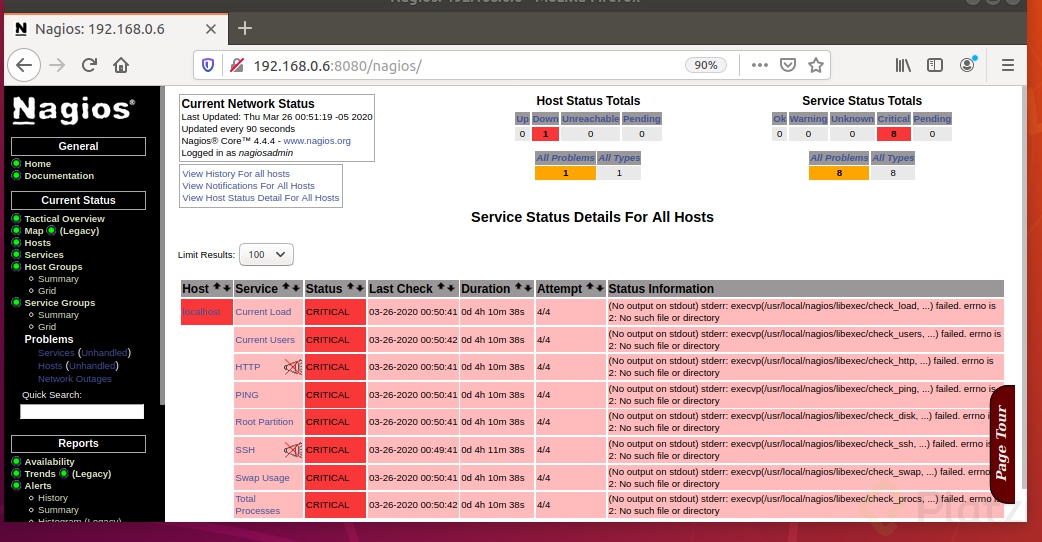Open History under Alerts
The image size is (1042, 542).
pos(53,497)
